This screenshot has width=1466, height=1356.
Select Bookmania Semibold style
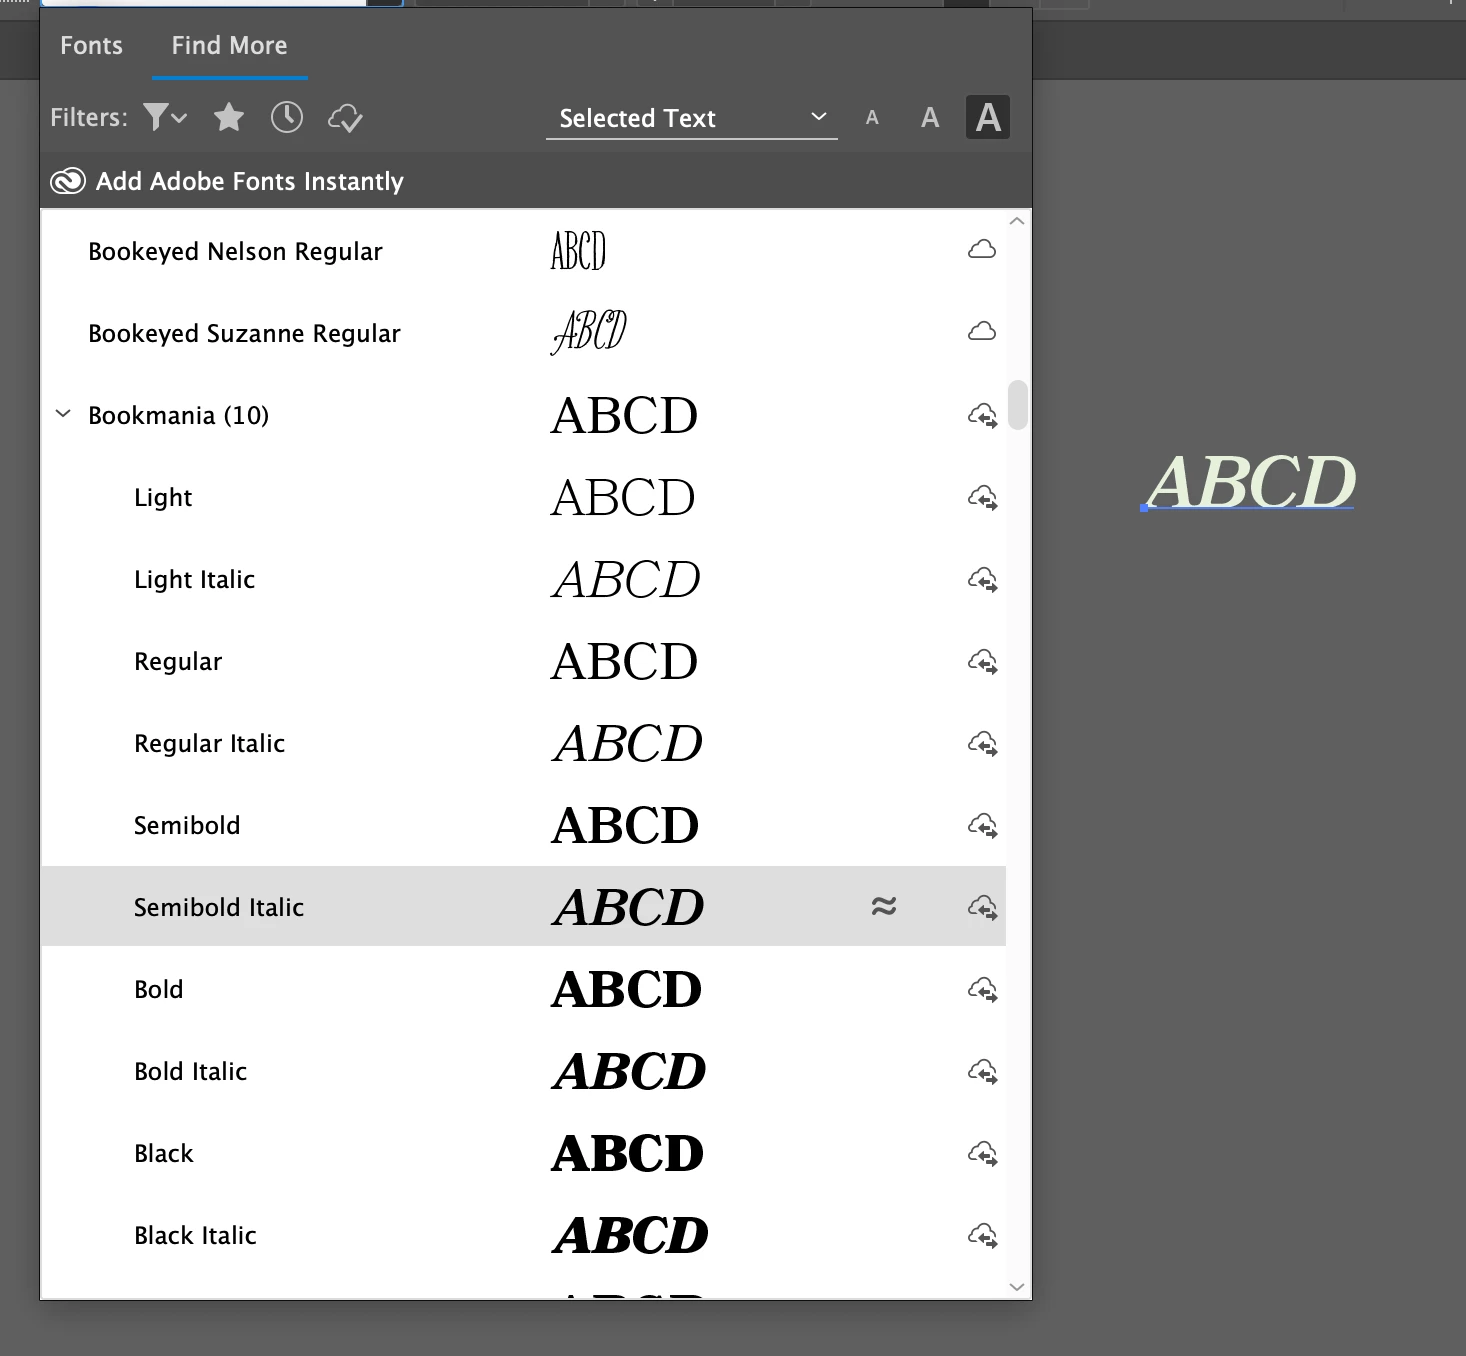pyautogui.click(x=523, y=825)
